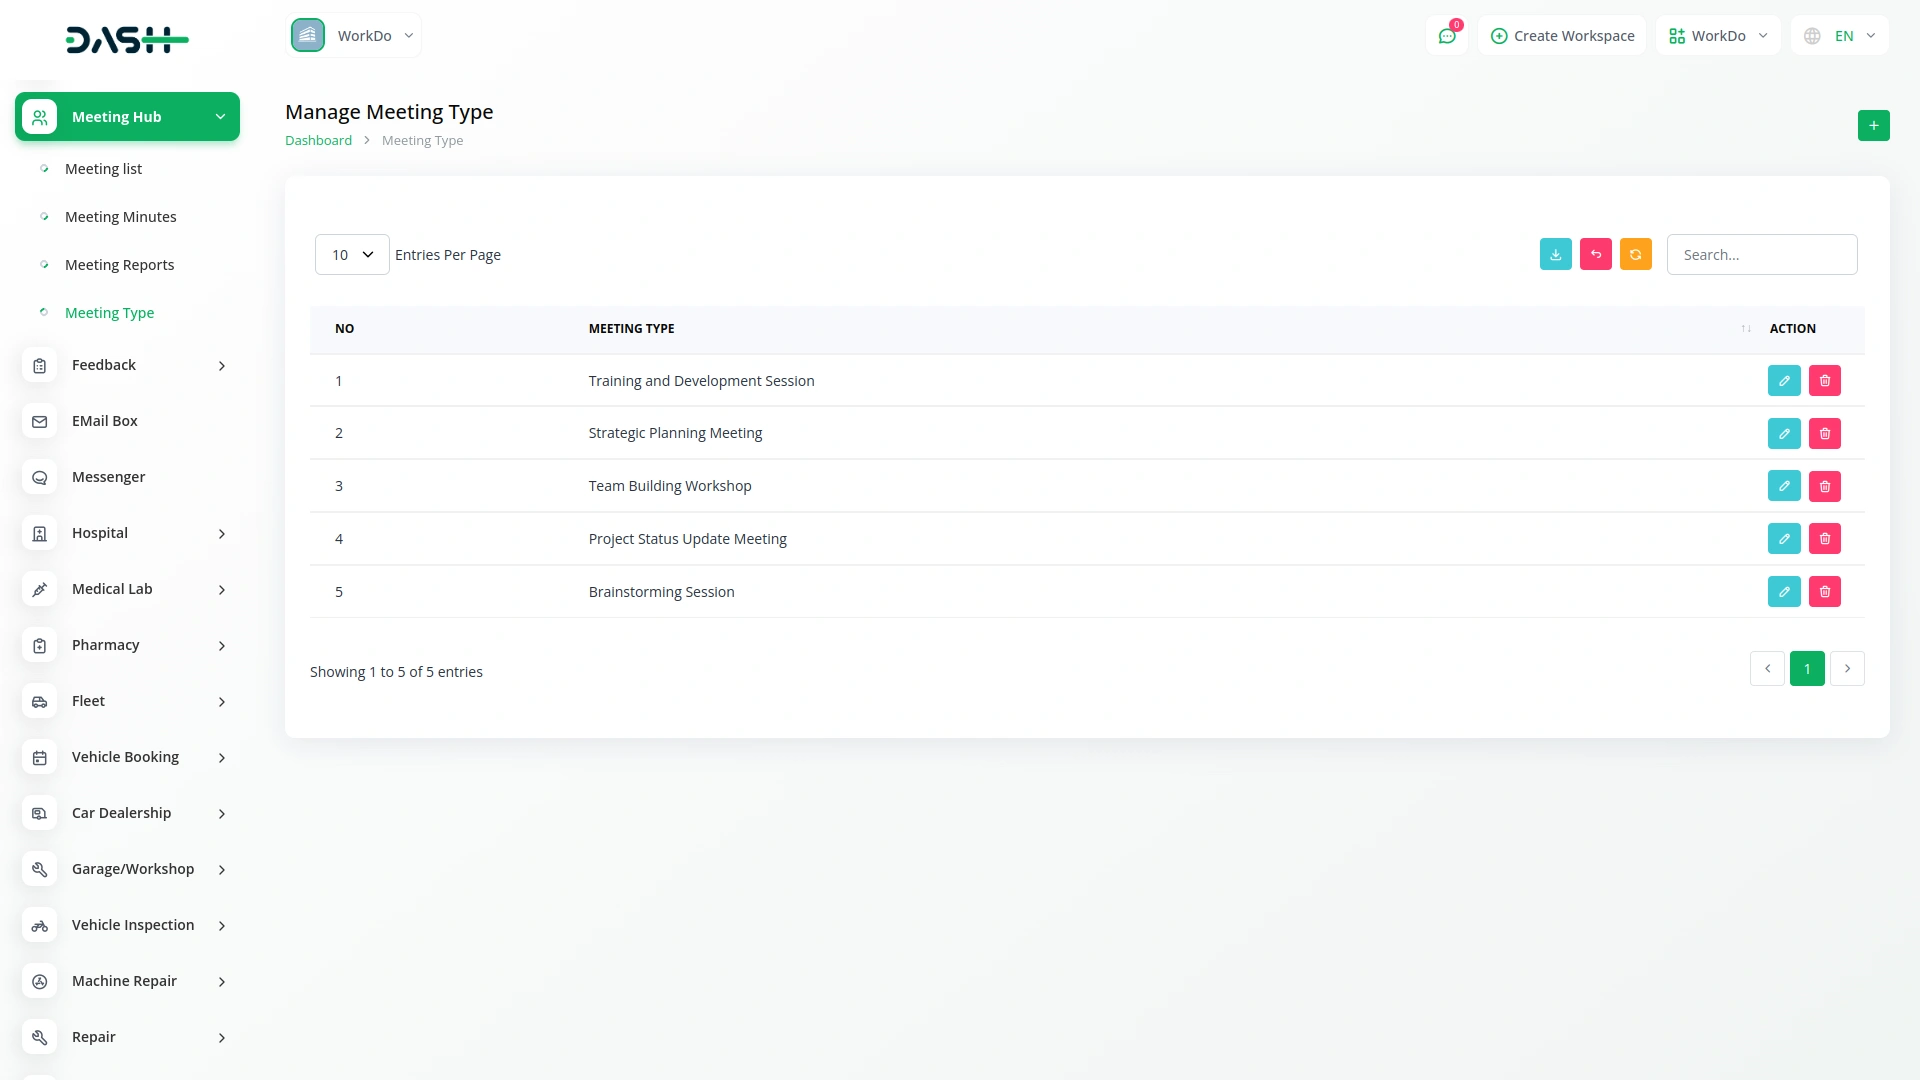Open the WorkDo workspace dropdown at top left
The image size is (1920, 1080).
(354, 36)
